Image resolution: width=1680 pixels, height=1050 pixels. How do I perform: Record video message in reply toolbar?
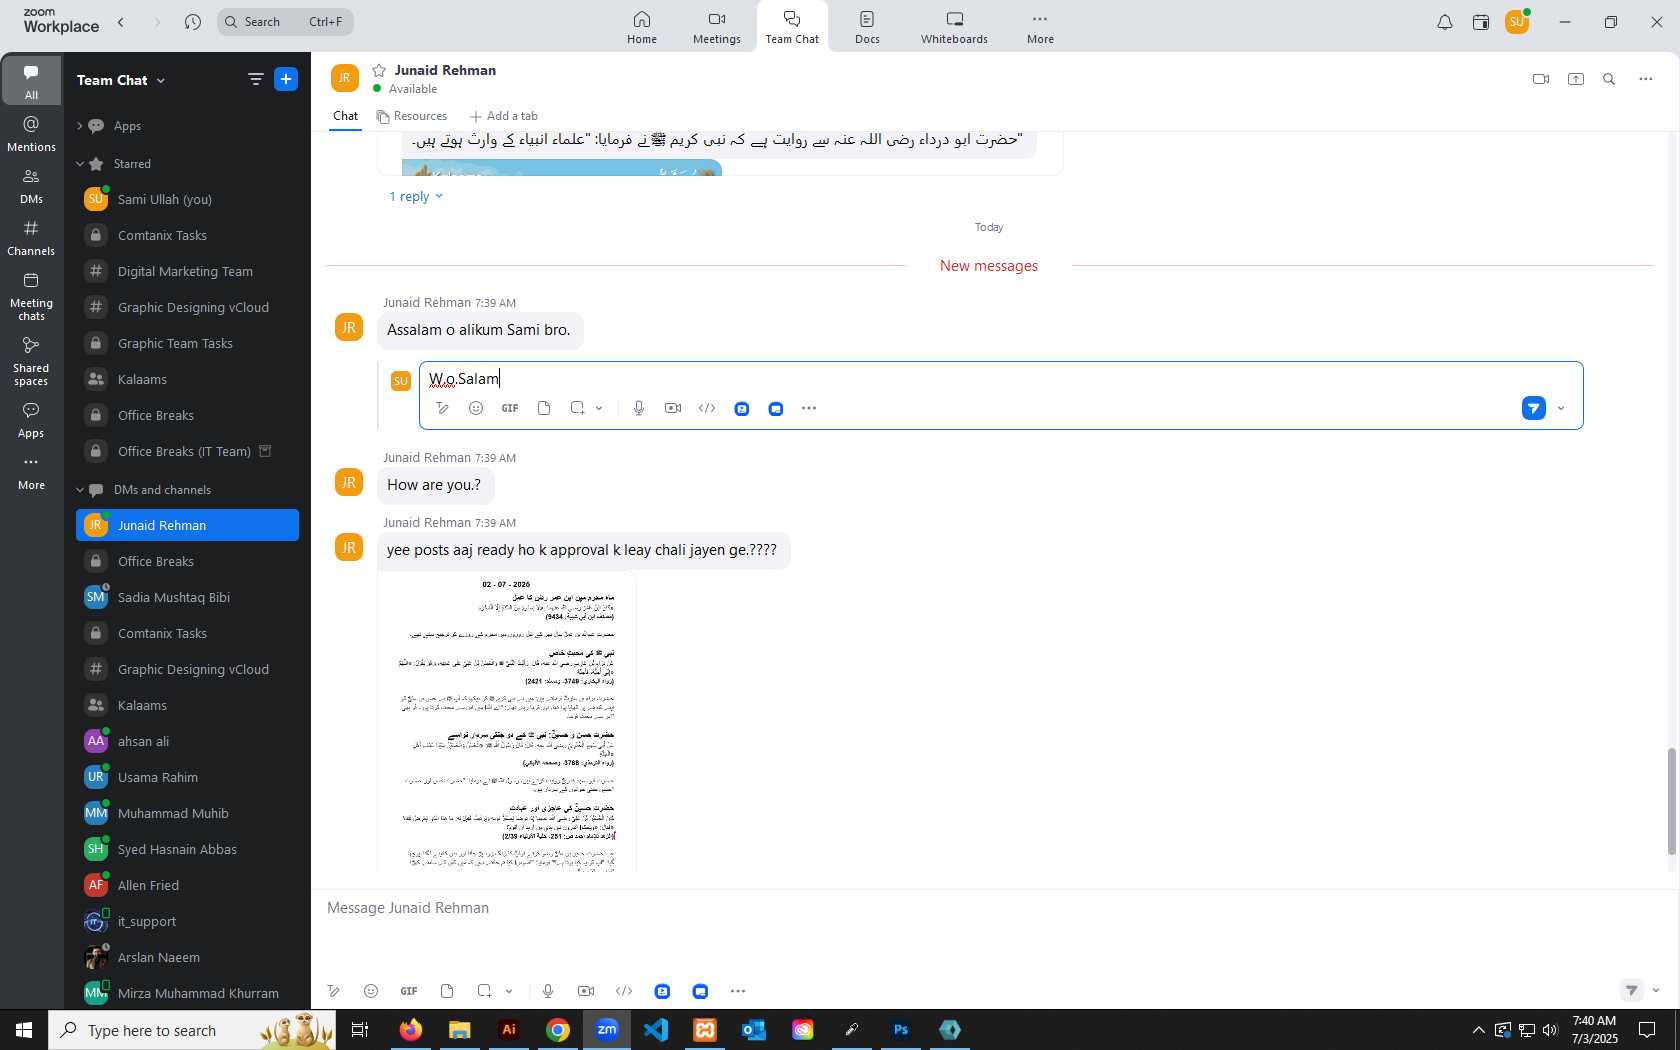tap(673, 408)
